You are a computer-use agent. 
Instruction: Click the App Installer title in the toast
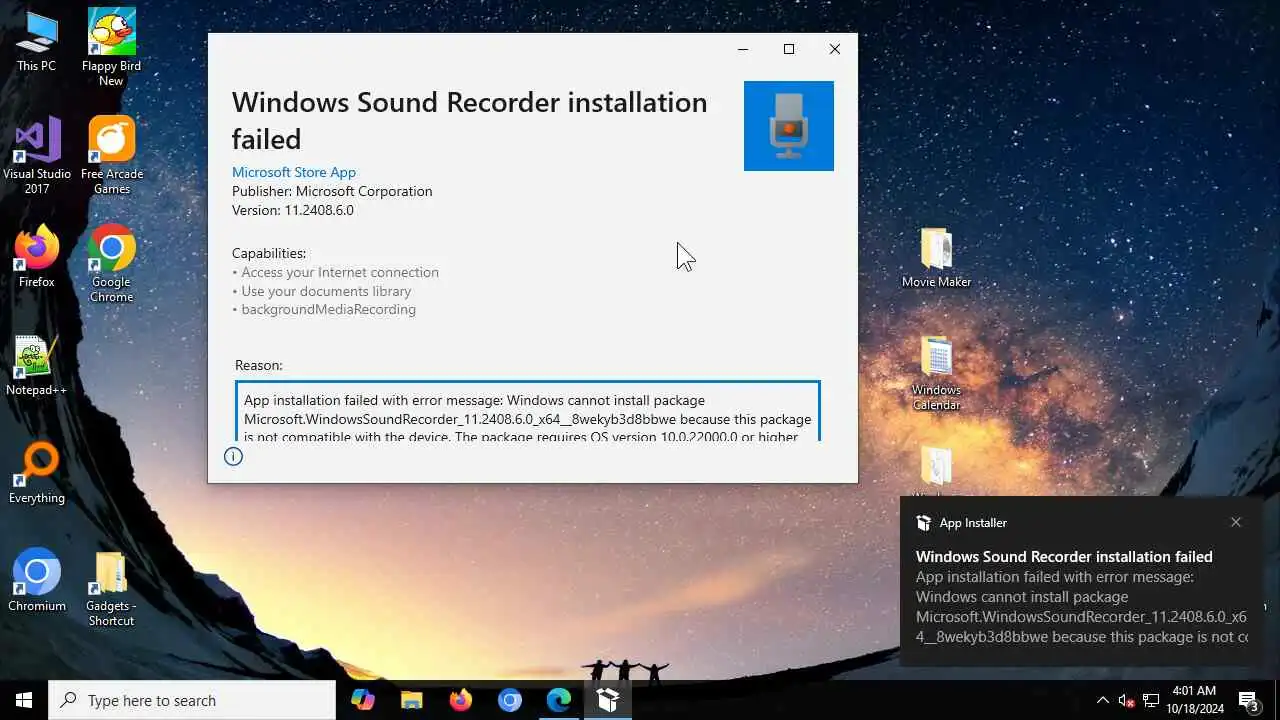(x=973, y=523)
